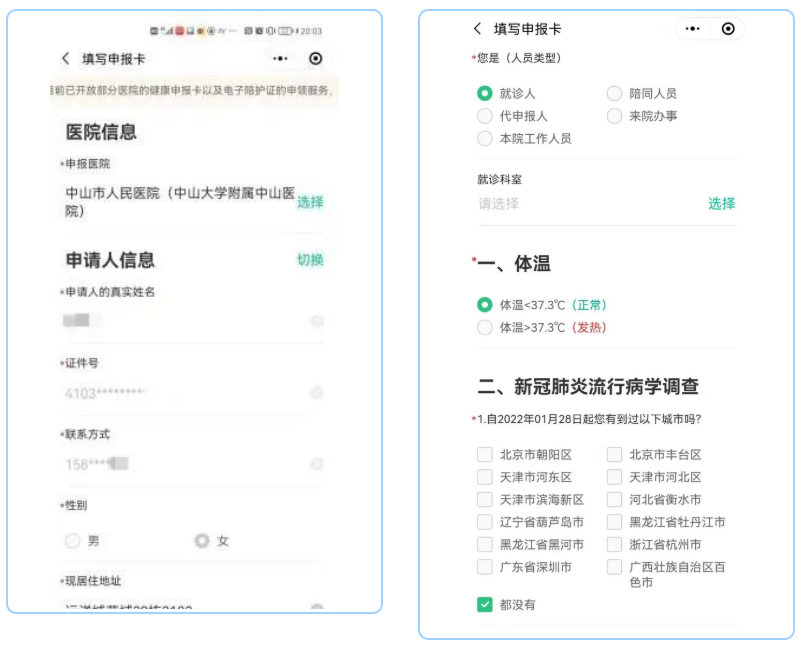
Task: Tick the 浙江省杭州市 checkbox
Action: coord(615,545)
